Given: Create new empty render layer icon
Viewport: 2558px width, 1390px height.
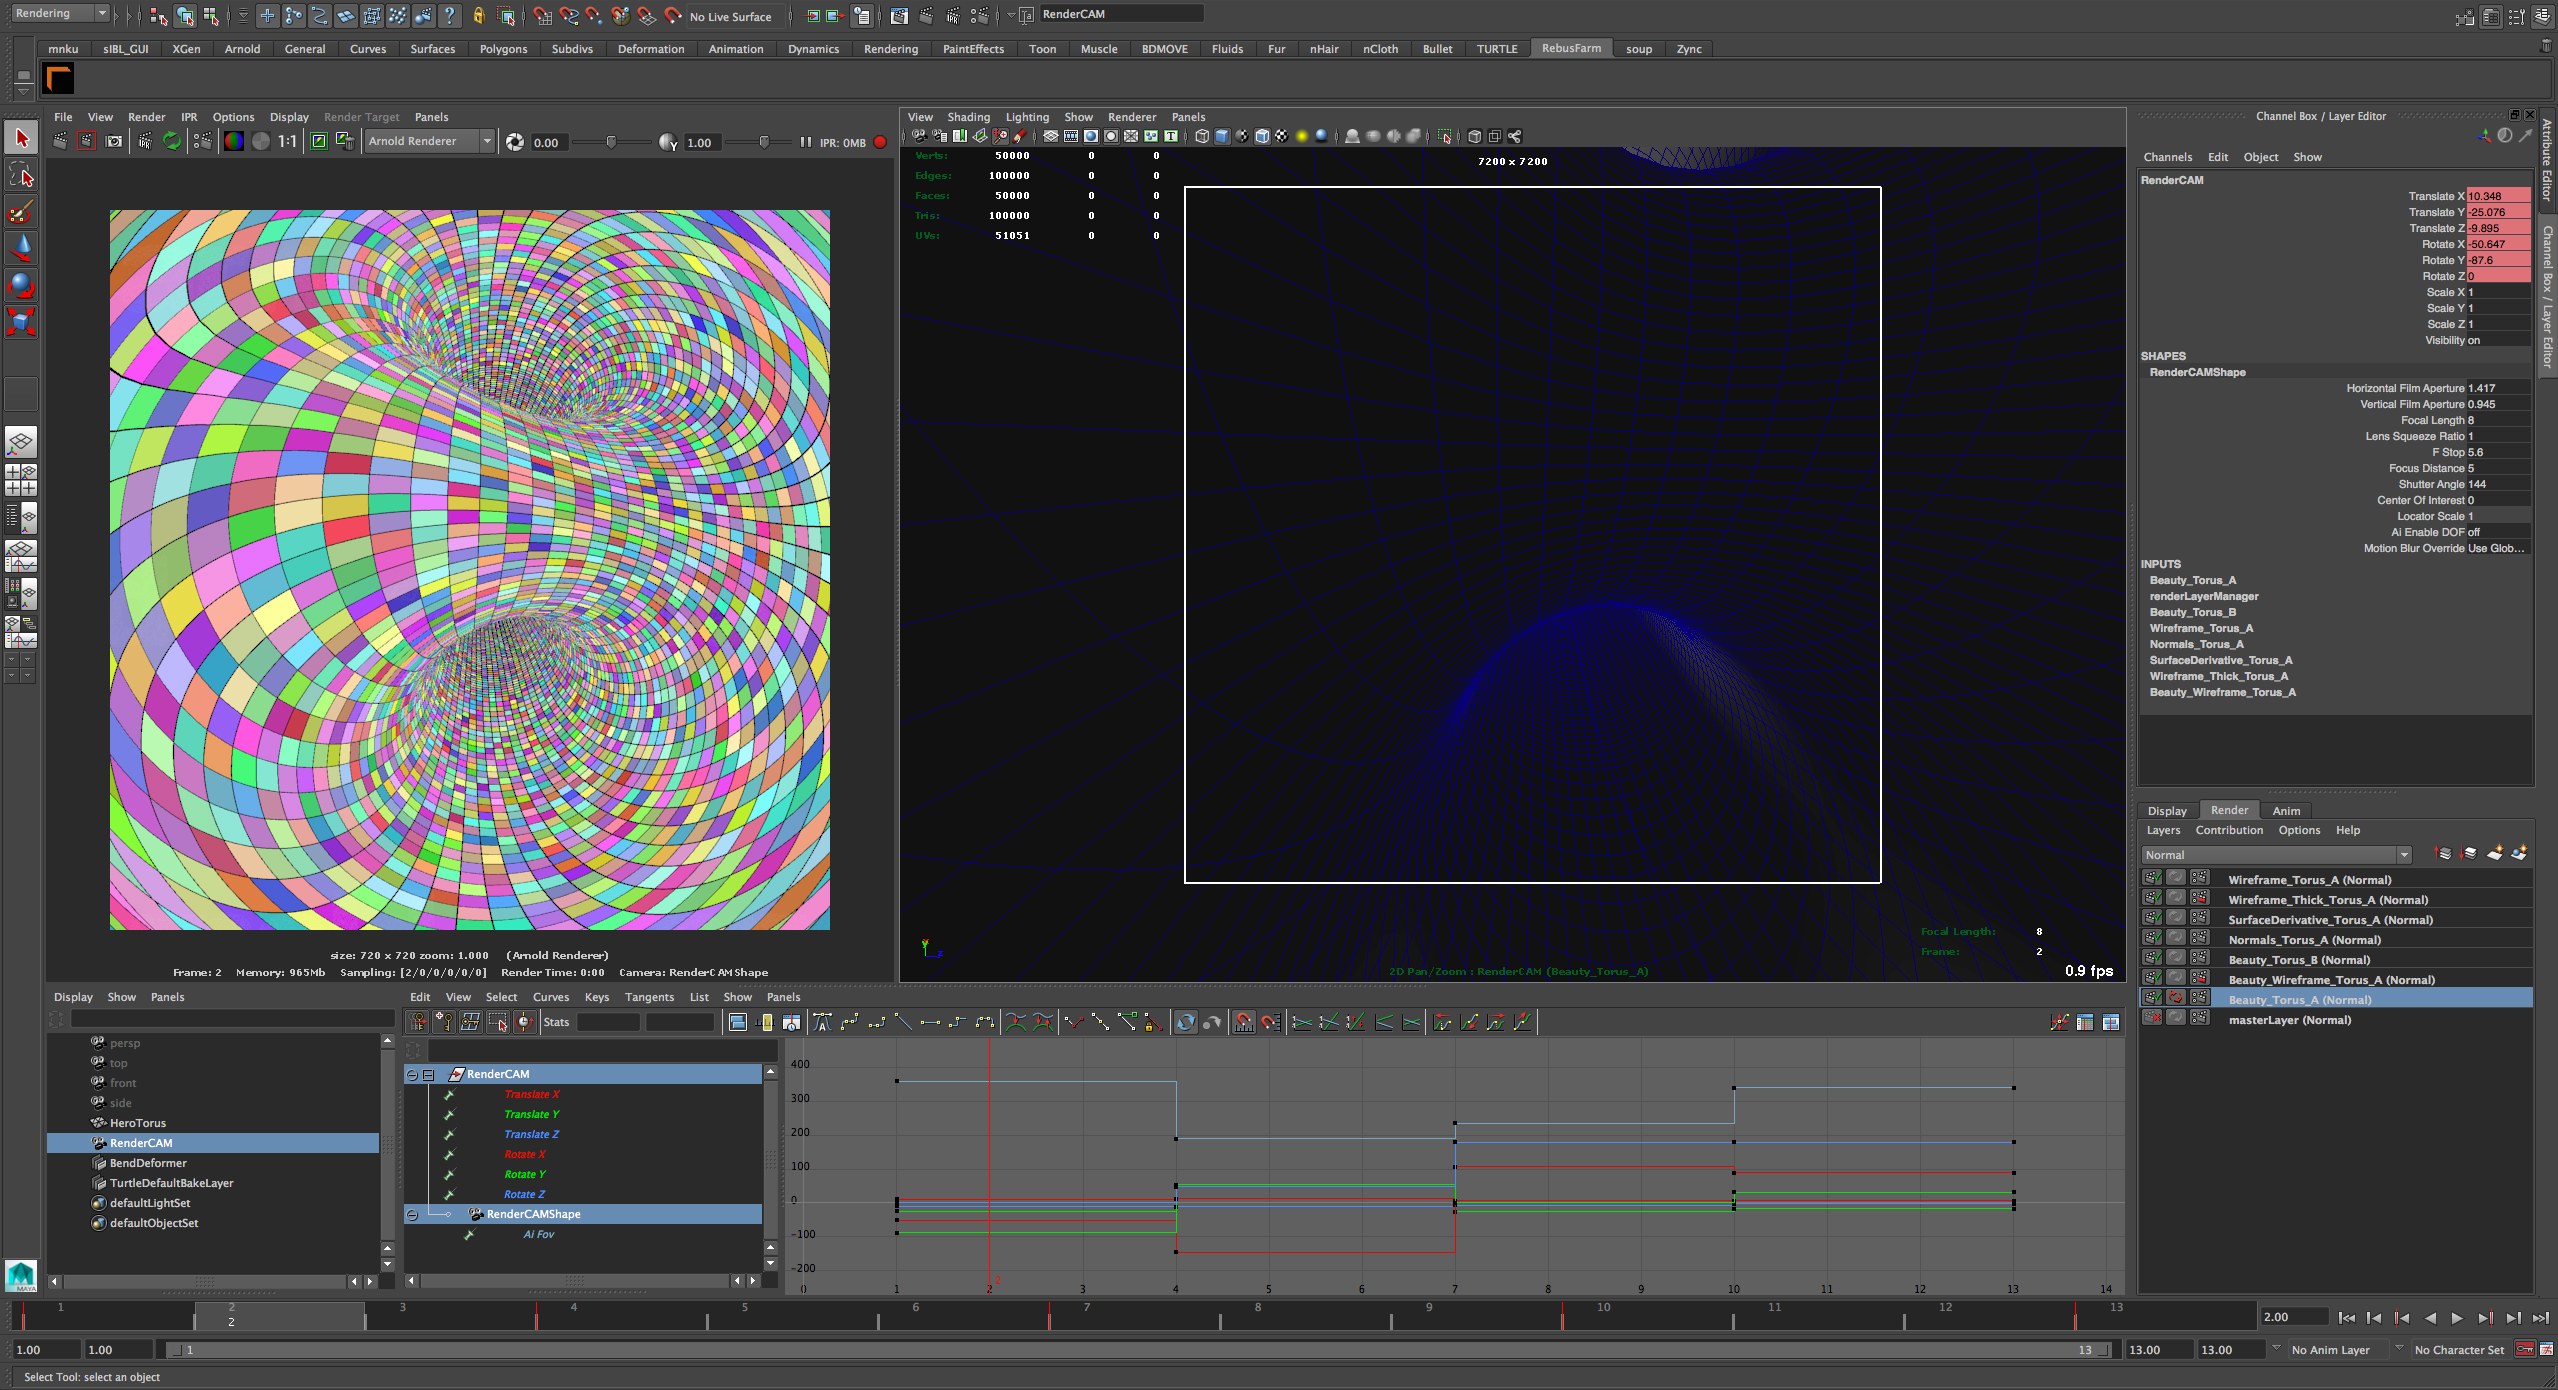Looking at the screenshot, I should (x=2495, y=854).
